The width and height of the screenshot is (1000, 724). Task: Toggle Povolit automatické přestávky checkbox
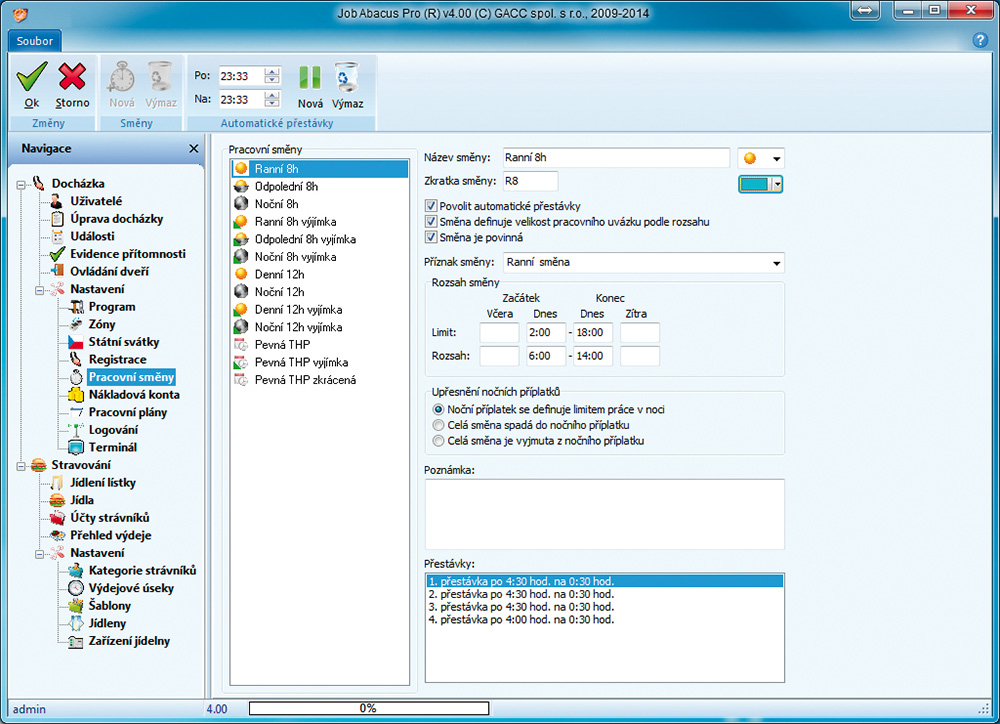tap(431, 206)
